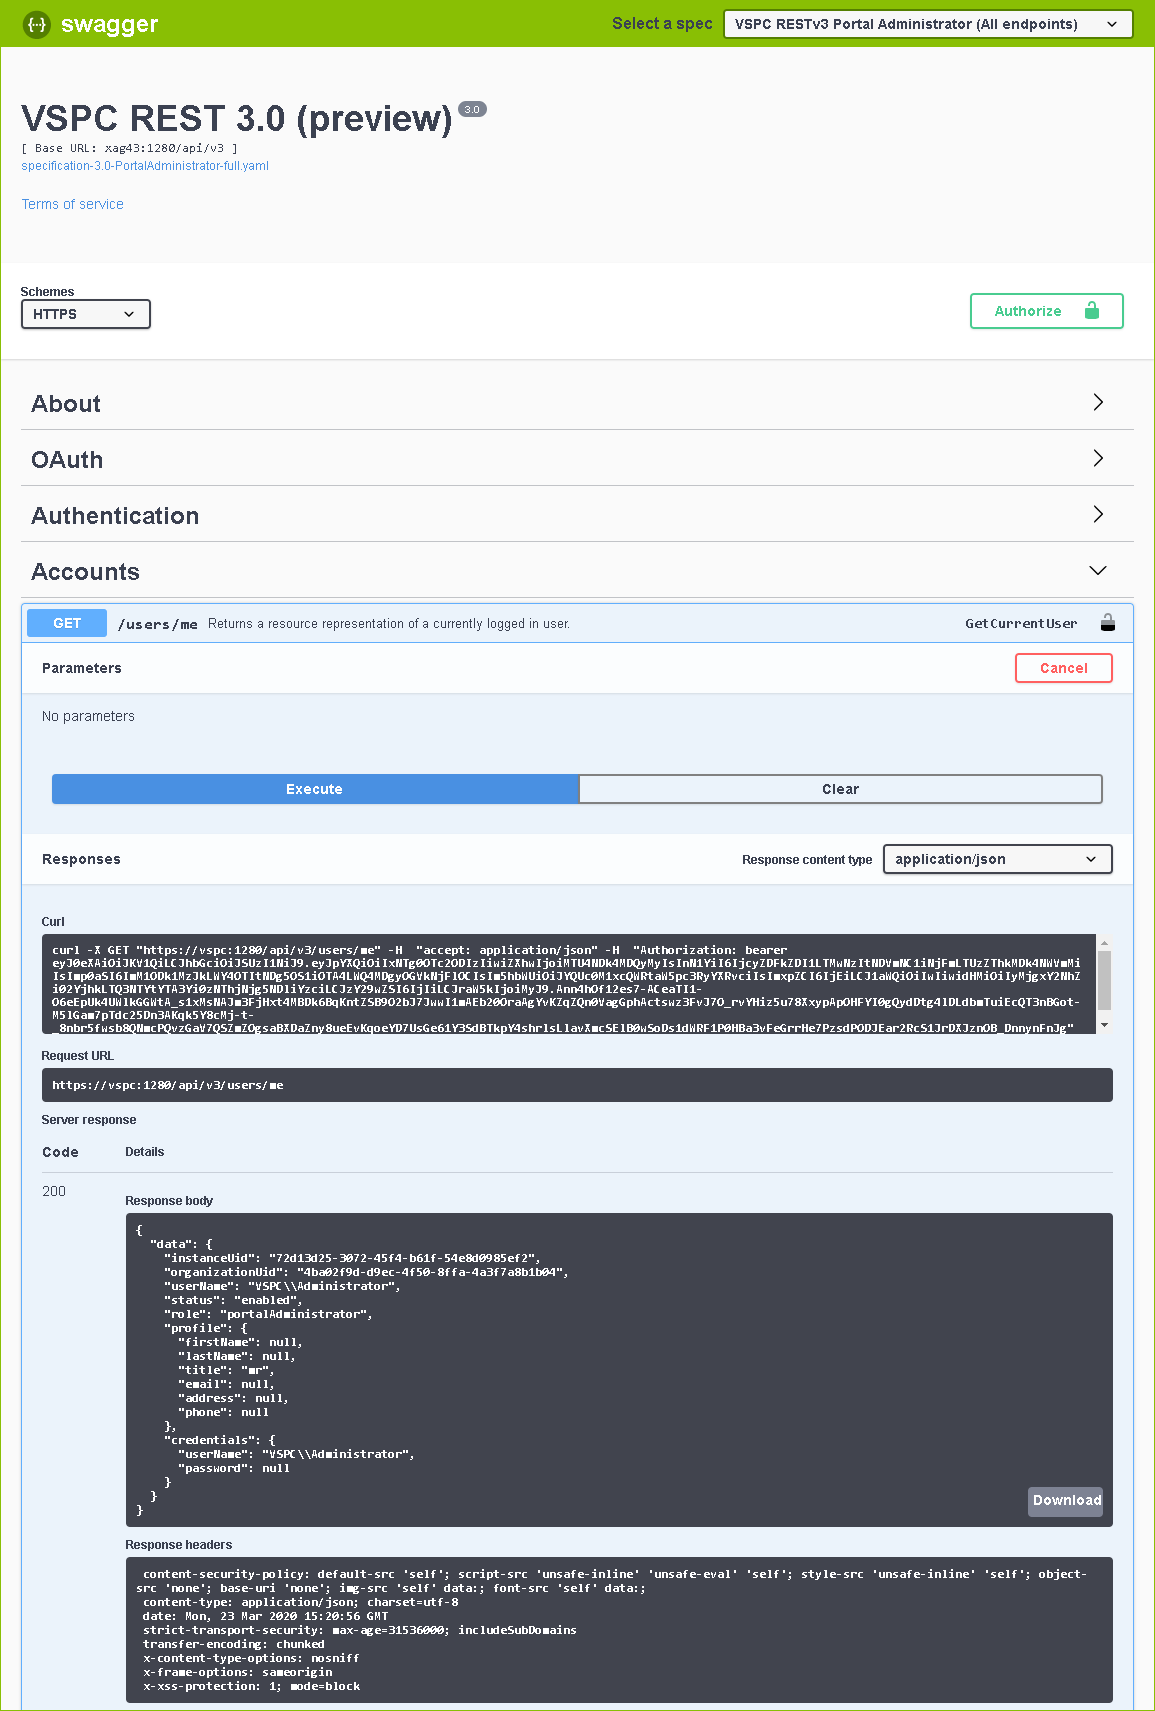Click the Request URL text box
The height and width of the screenshot is (1711, 1155).
coord(577,1085)
